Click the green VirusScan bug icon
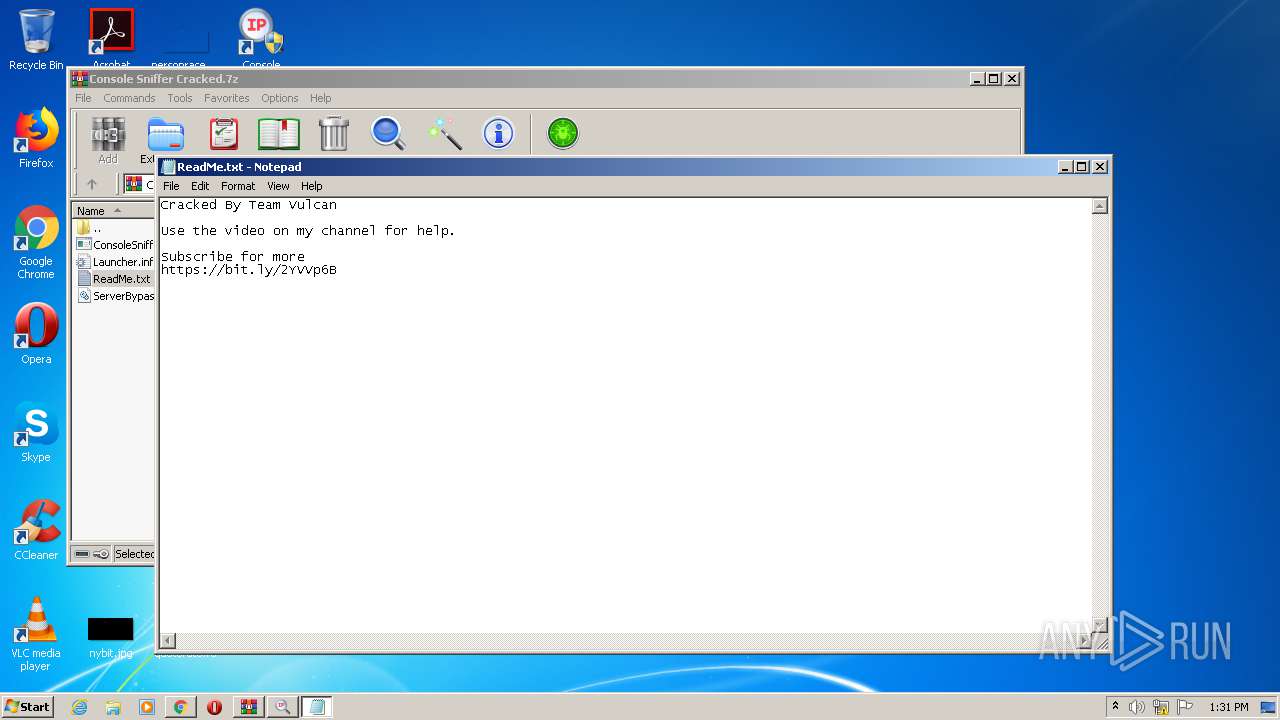Screen dimensions: 1280x720 click(x=563, y=133)
